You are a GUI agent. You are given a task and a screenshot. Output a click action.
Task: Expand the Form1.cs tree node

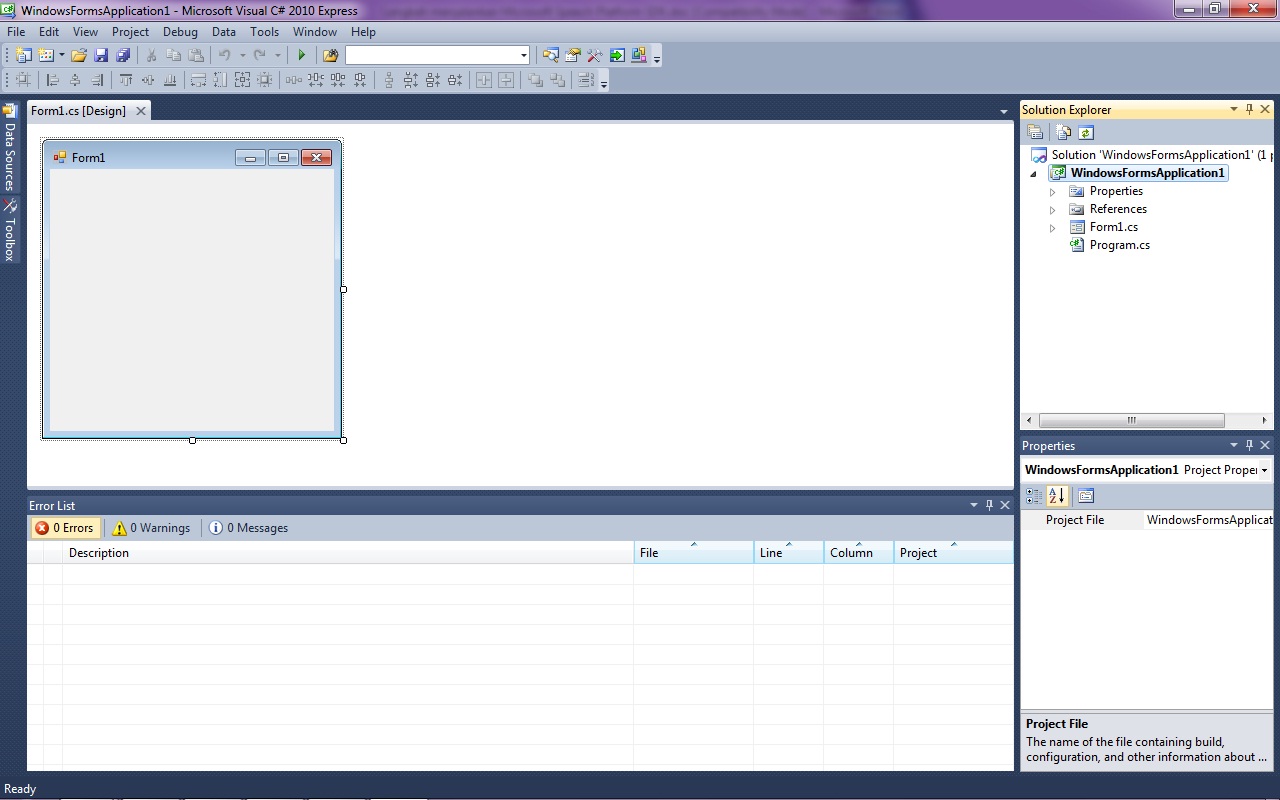tap(1052, 228)
